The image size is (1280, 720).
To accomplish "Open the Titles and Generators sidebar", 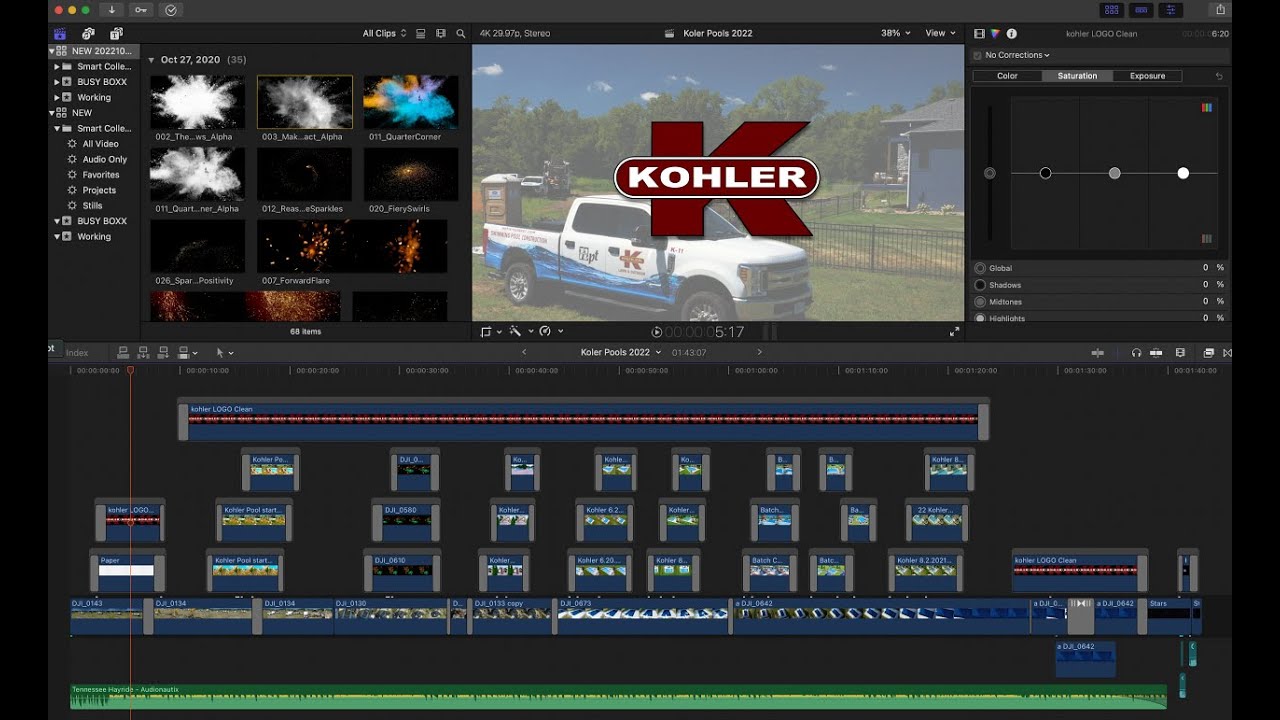I will pos(116,33).
